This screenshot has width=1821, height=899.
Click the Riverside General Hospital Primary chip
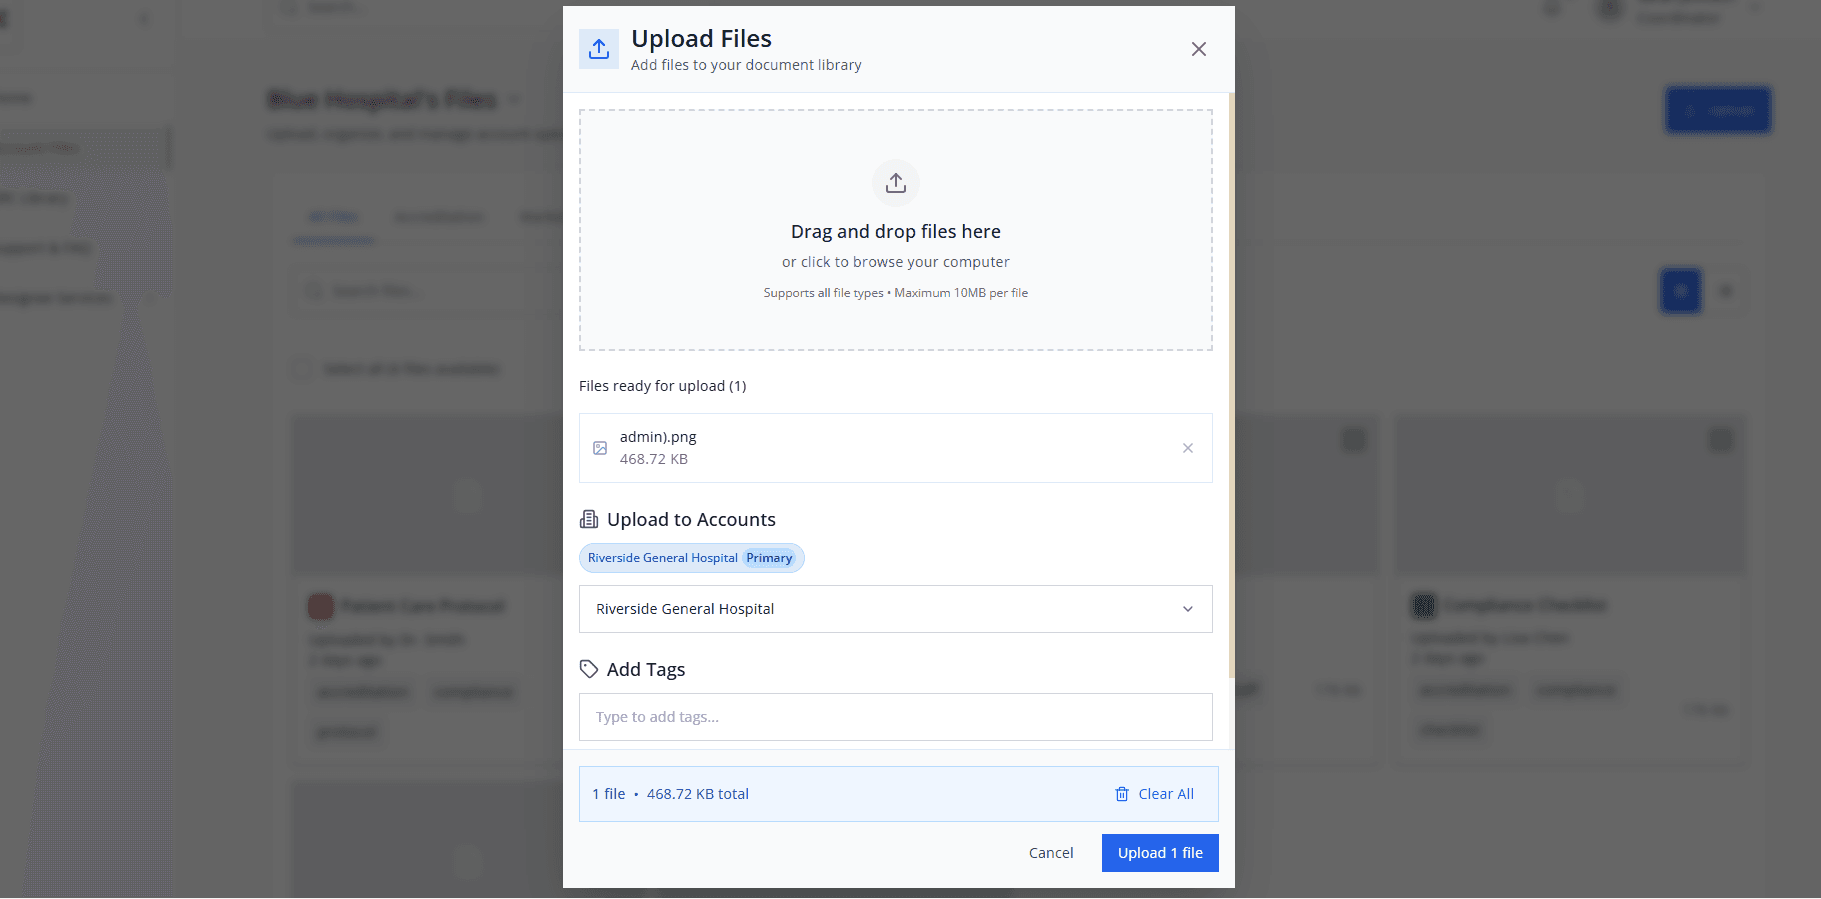[691, 558]
